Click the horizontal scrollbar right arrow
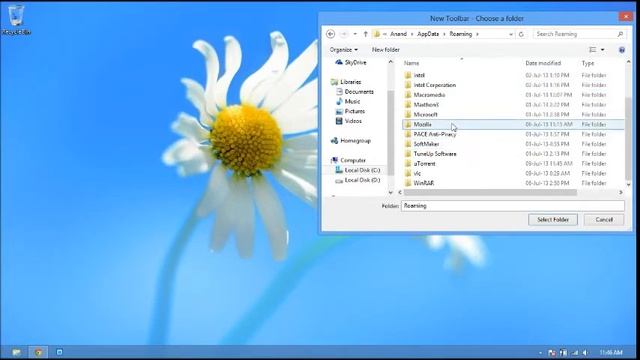Screen dimensions: 640x360 point(621,192)
